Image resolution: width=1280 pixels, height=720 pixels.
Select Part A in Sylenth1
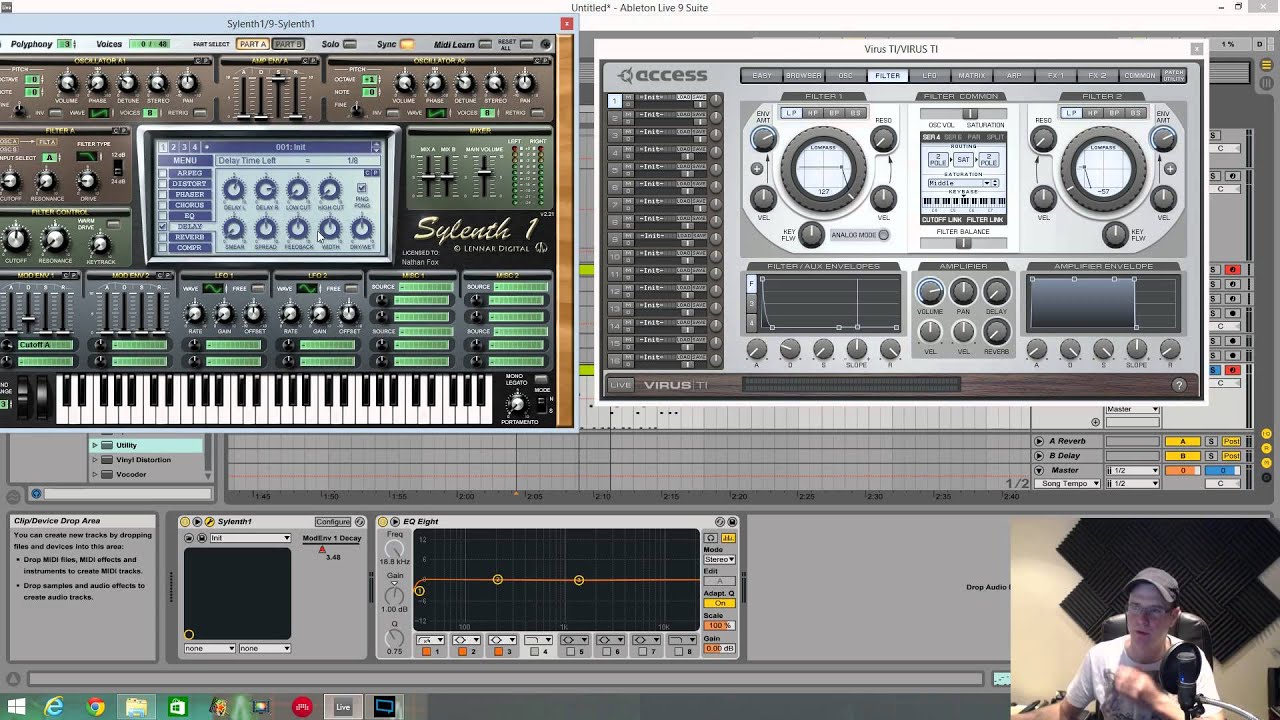click(253, 44)
